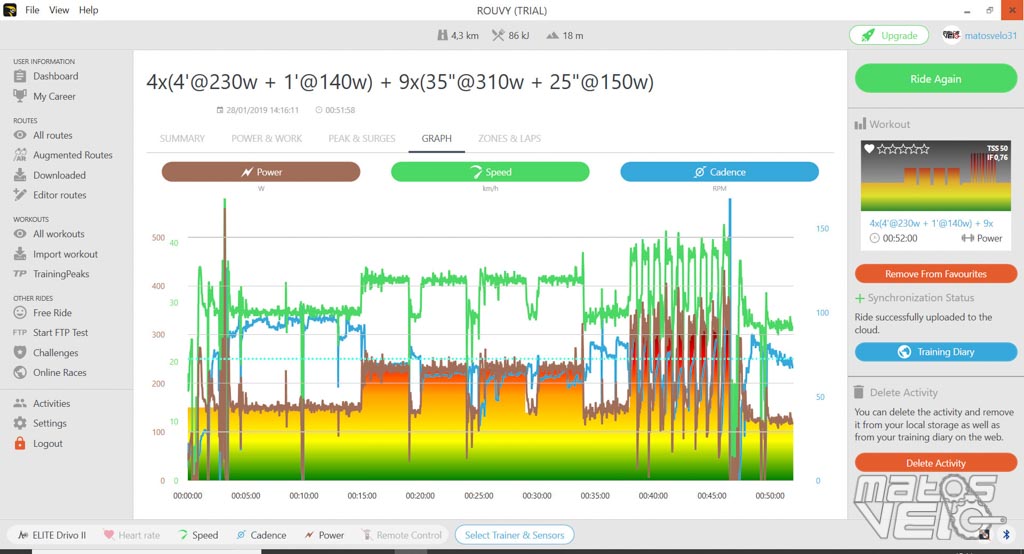This screenshot has width=1024, height=554.
Task: Click the 18 m elevation icon
Action: 552,35
